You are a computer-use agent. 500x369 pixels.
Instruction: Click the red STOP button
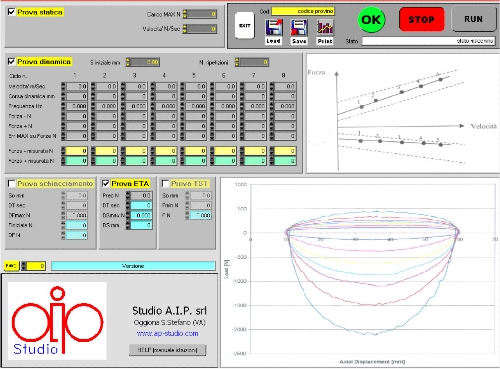pos(421,20)
